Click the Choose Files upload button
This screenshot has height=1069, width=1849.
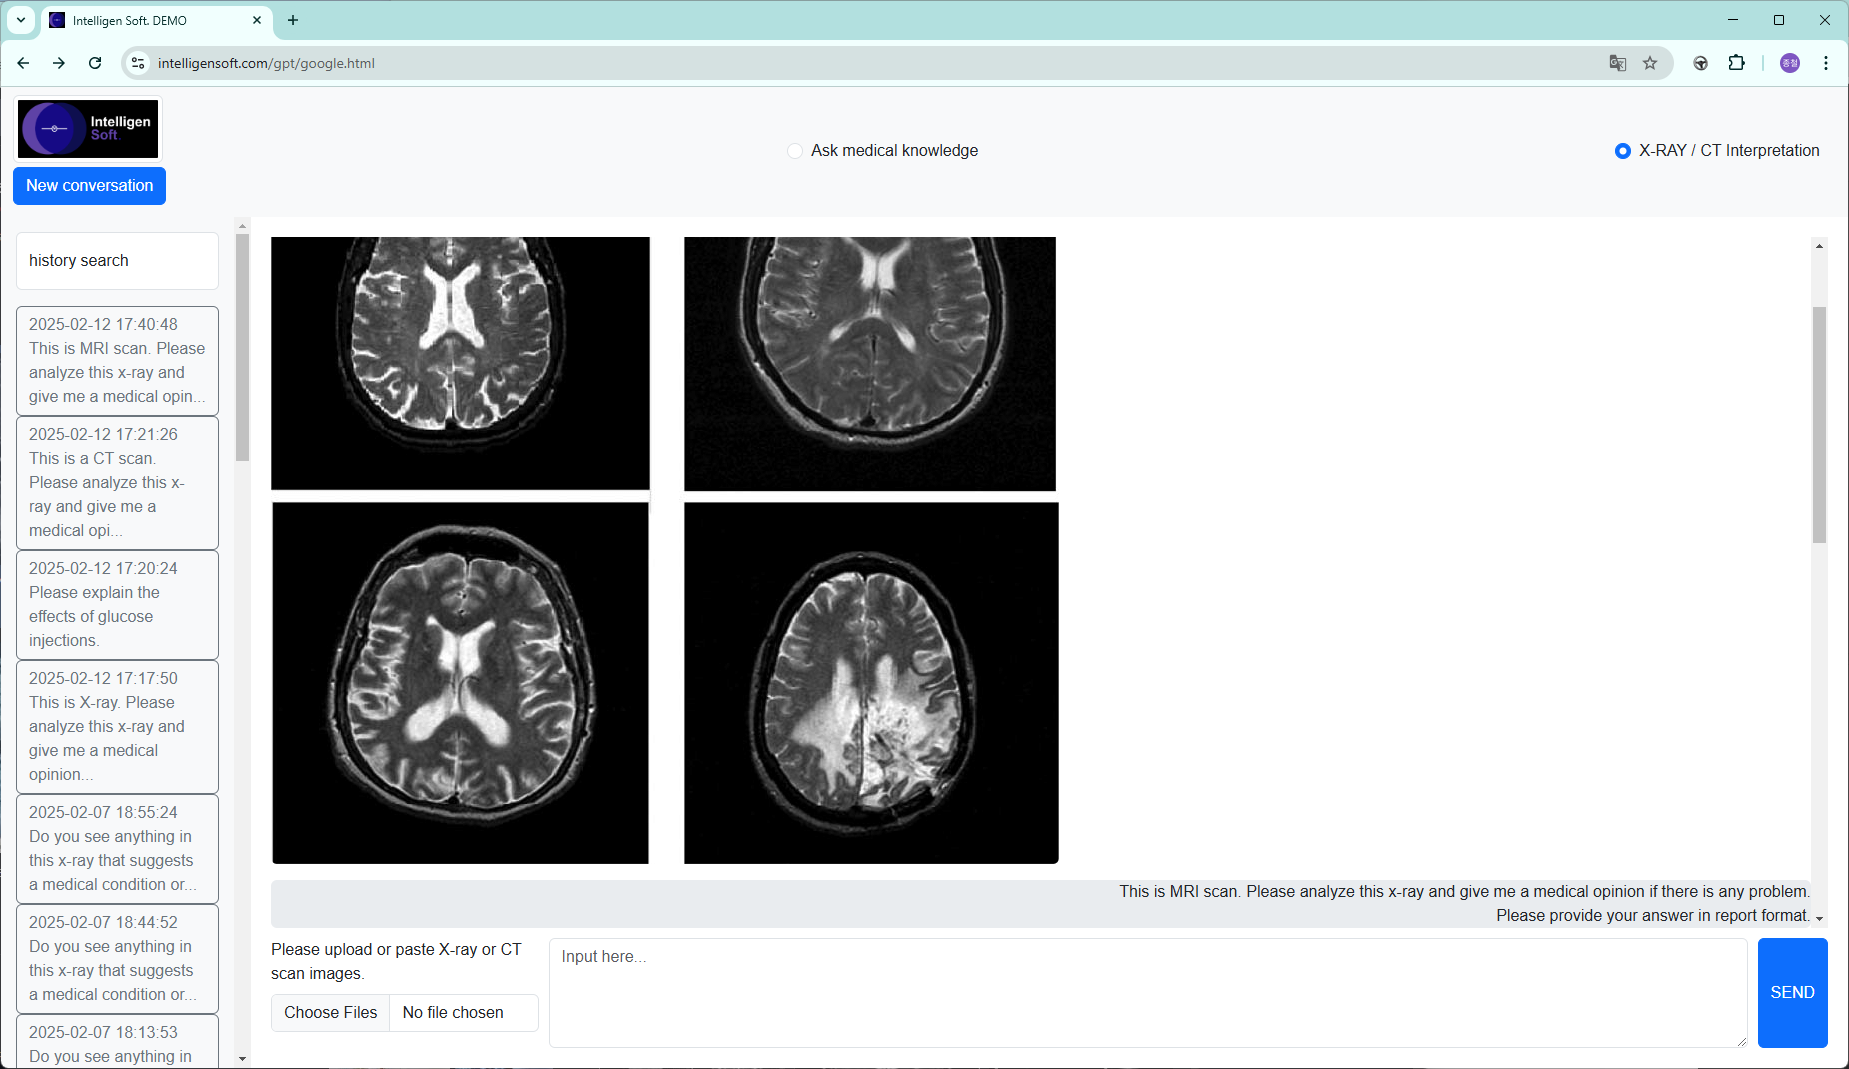point(331,1012)
